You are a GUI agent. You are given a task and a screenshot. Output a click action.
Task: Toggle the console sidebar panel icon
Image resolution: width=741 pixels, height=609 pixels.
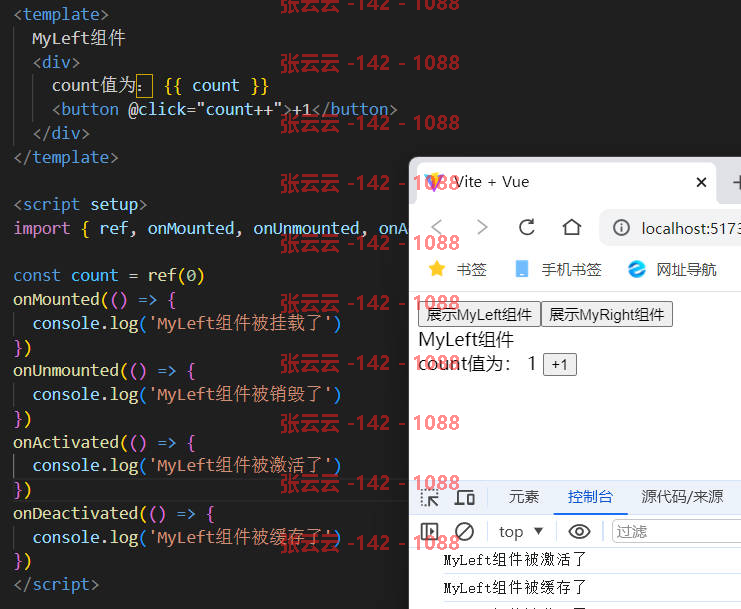tap(429, 532)
